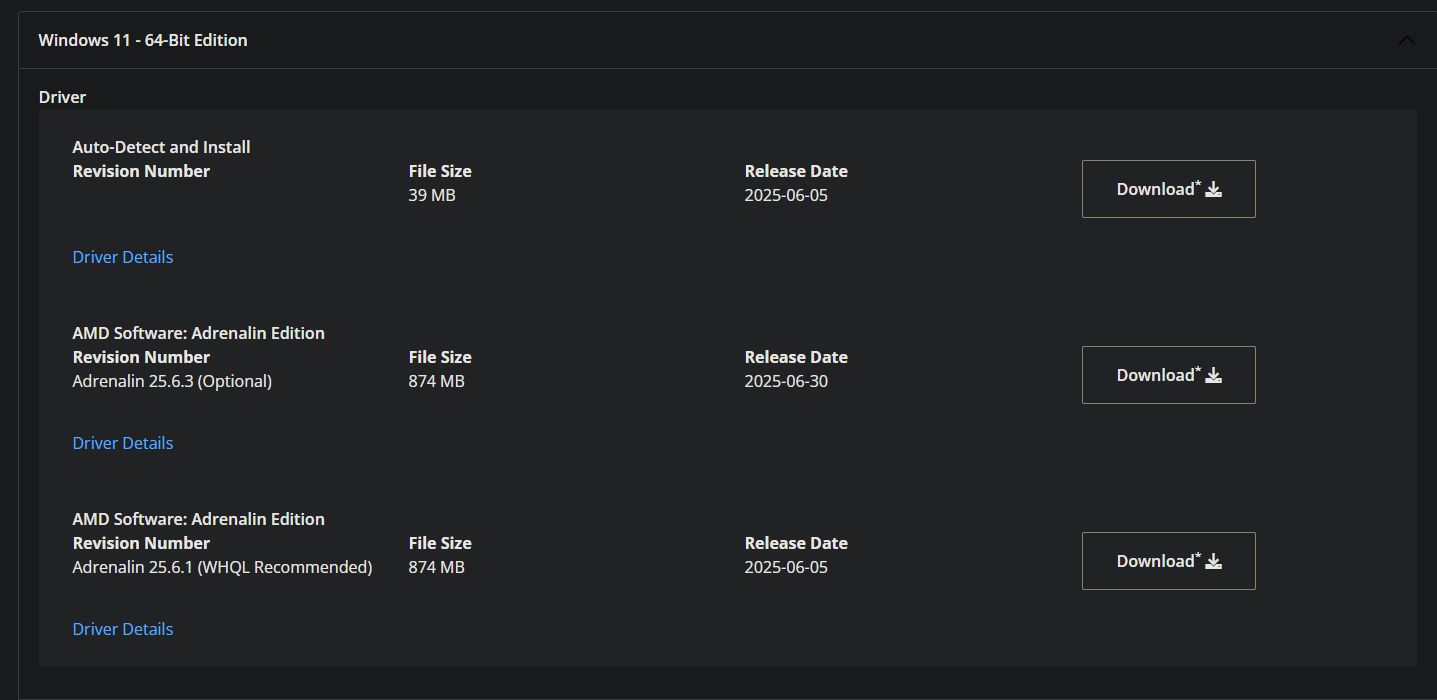Viewport: 1437px width, 700px height.
Task: Click 874 MB size of Adrenalin 25.6.1
Action: [x=437, y=567]
